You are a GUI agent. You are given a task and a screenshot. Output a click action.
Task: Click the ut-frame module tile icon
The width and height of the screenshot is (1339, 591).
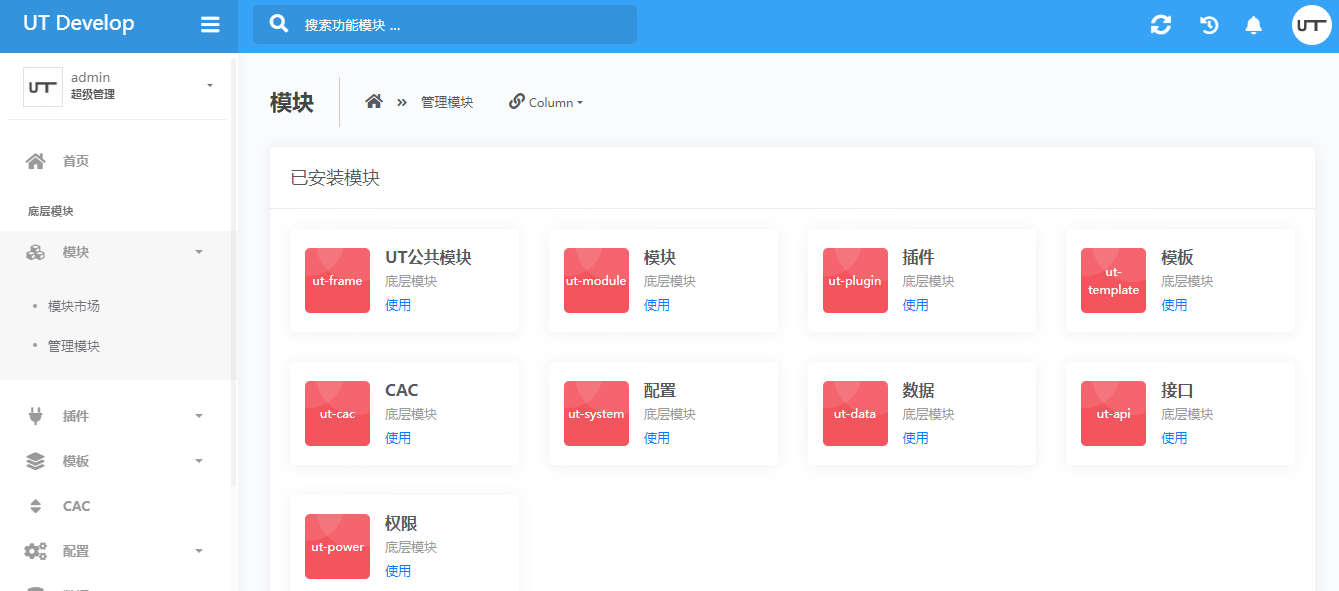click(x=337, y=281)
